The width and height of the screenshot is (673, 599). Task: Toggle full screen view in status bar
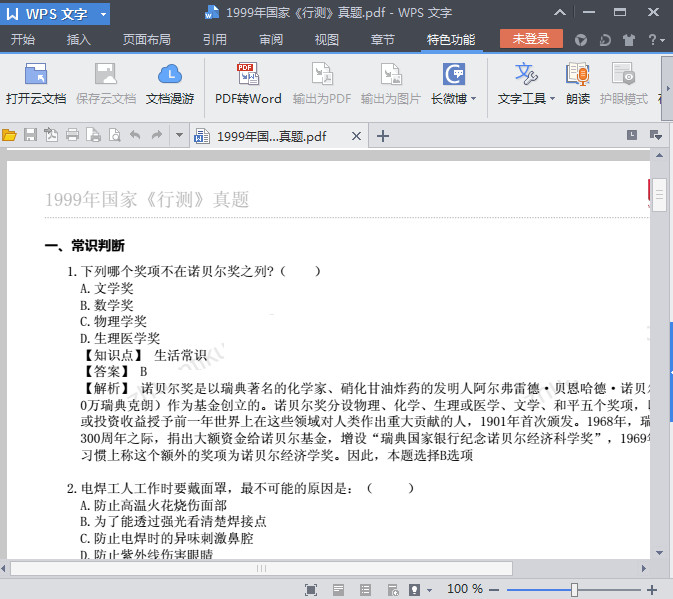coord(311,590)
